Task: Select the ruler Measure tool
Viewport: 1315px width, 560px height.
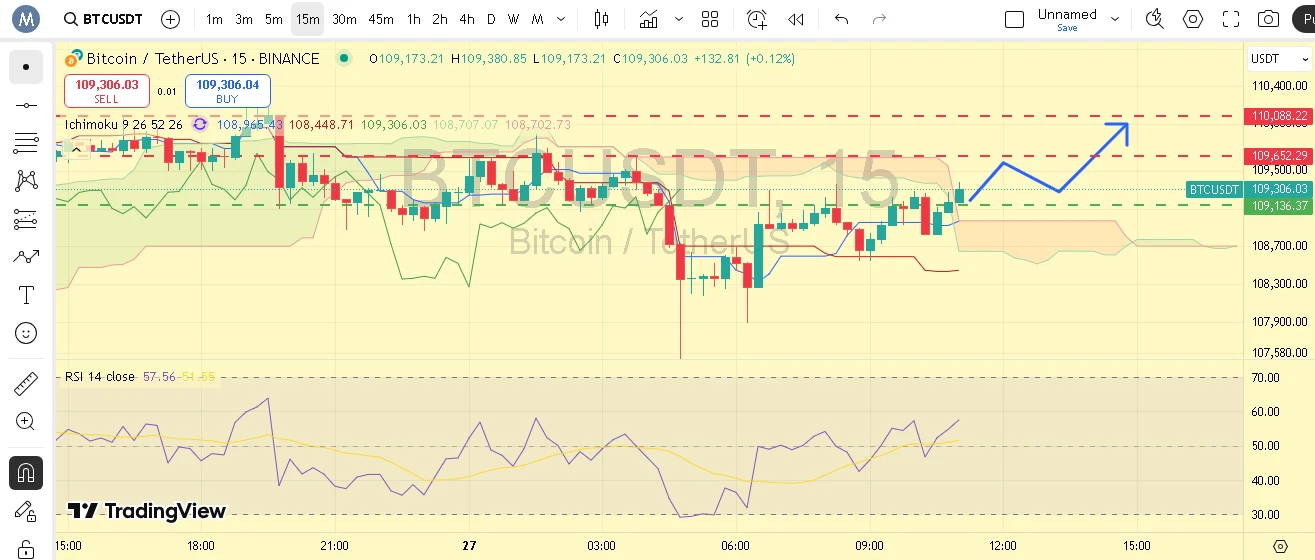Action: (x=26, y=384)
